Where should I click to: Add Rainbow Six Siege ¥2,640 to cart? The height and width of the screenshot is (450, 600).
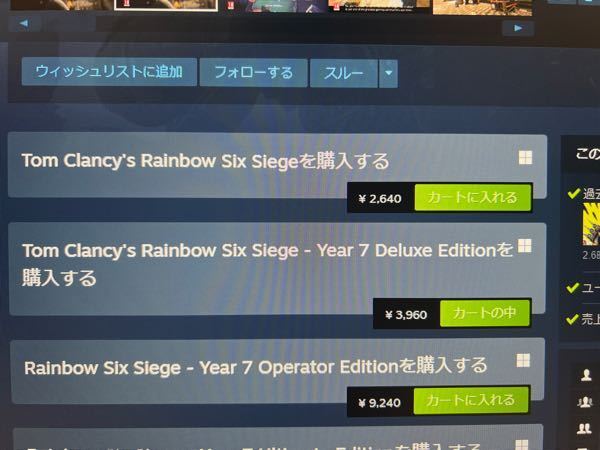(473, 197)
